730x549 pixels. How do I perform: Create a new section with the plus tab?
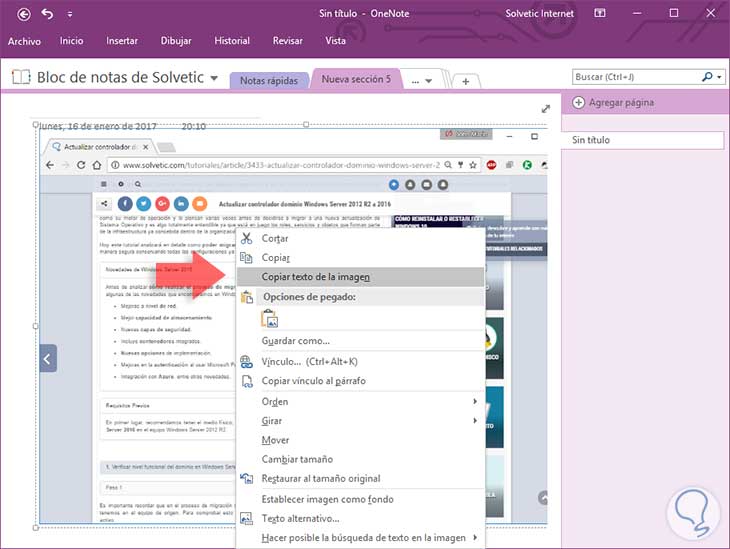466,81
